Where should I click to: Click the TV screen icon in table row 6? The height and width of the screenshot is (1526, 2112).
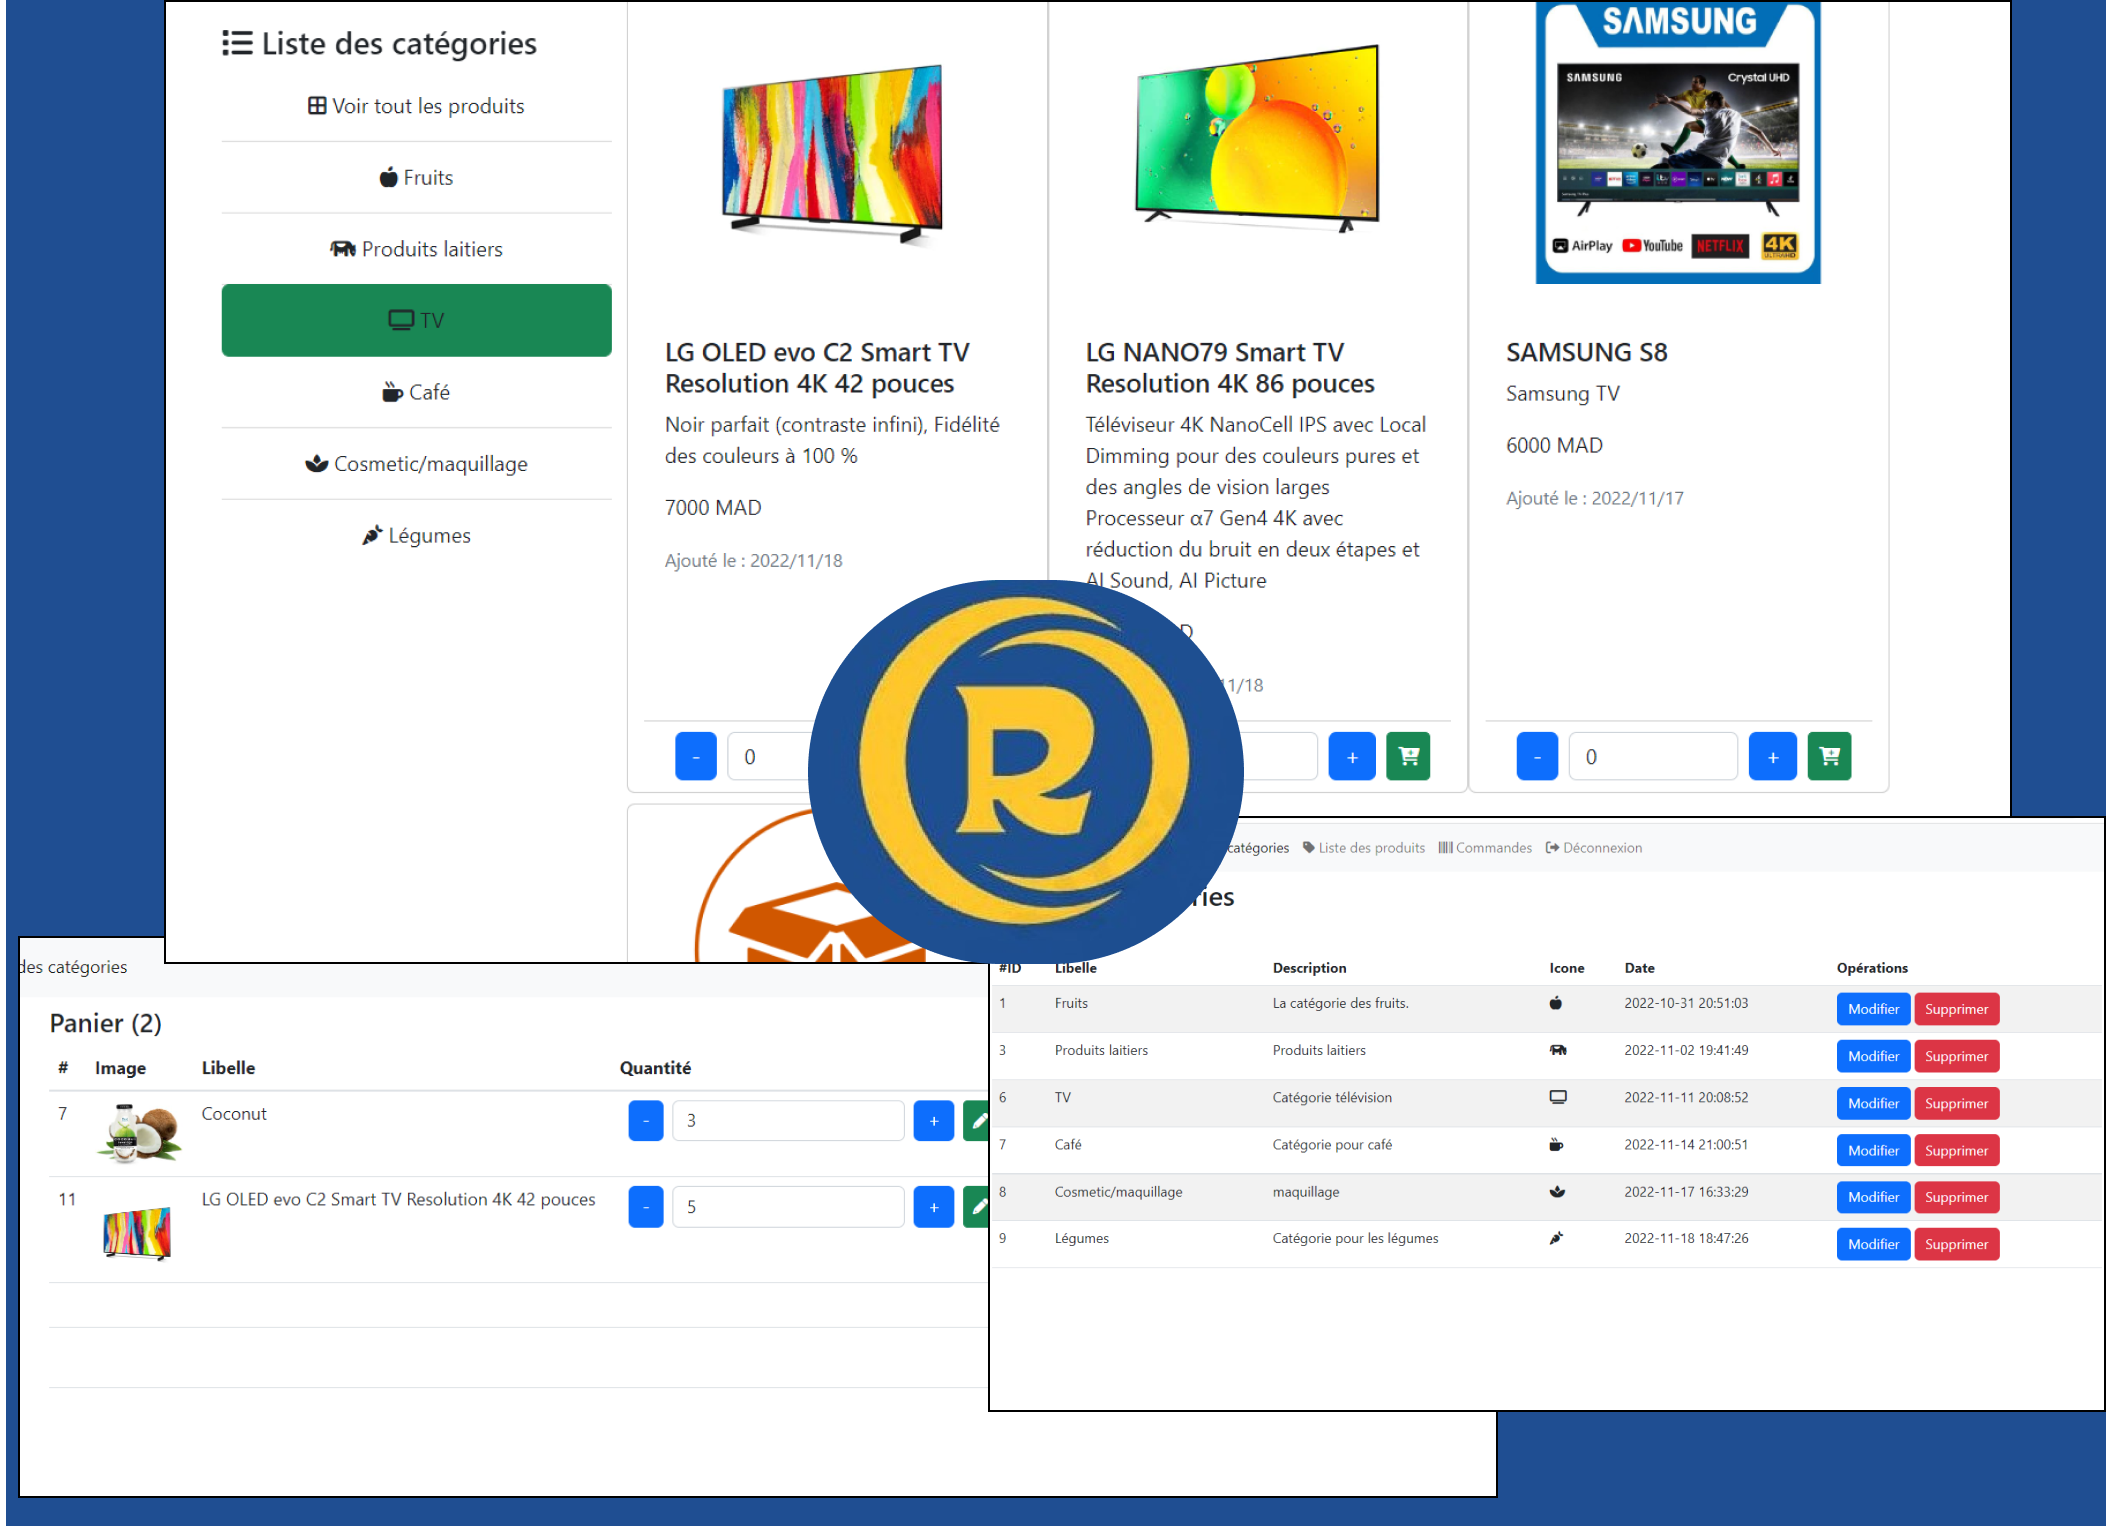pyautogui.click(x=1558, y=1097)
